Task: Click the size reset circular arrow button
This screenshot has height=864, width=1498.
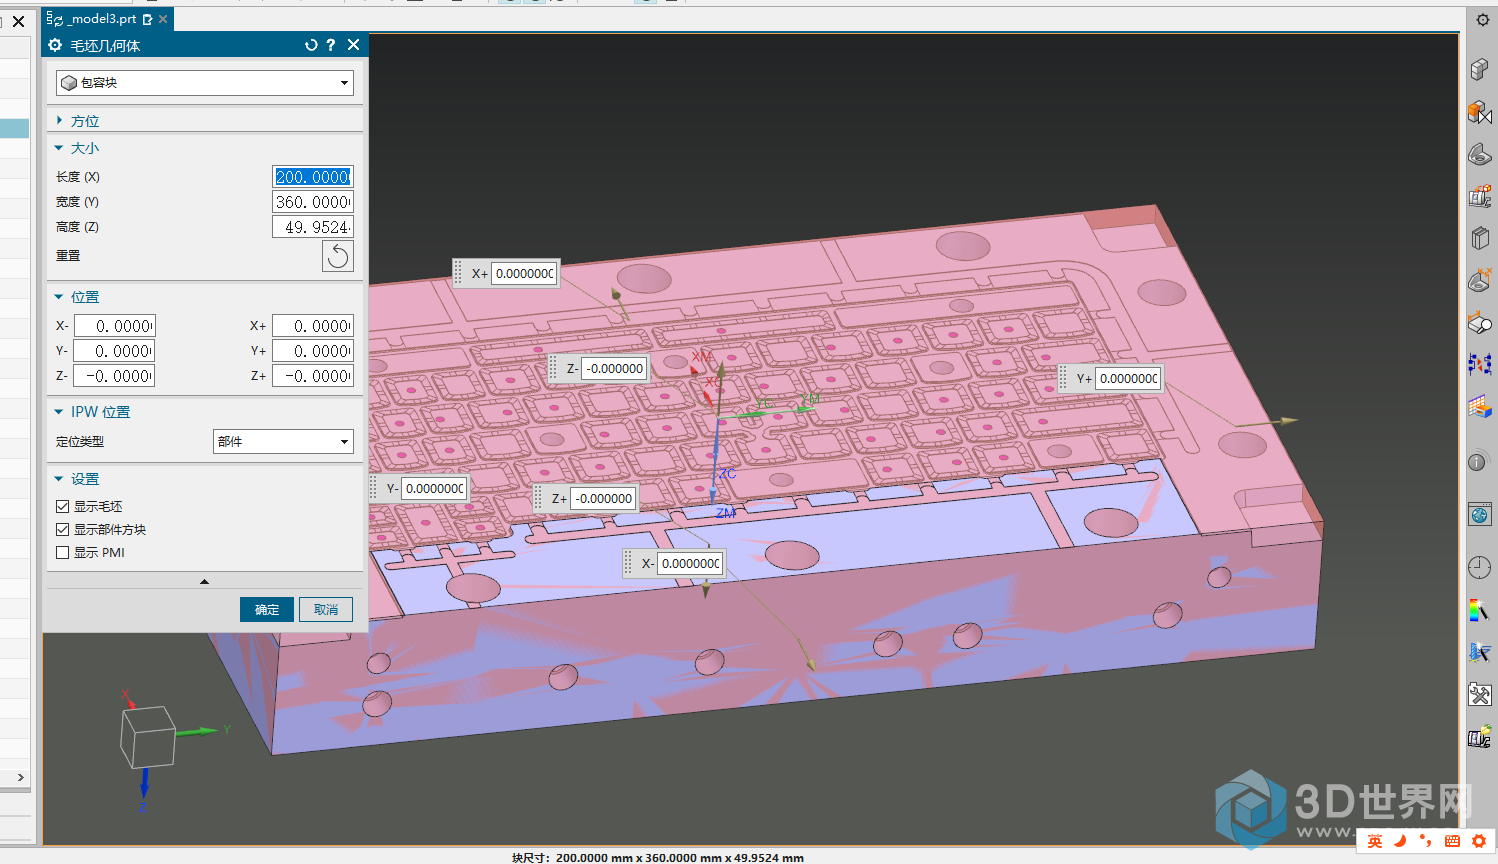Action: tap(338, 256)
